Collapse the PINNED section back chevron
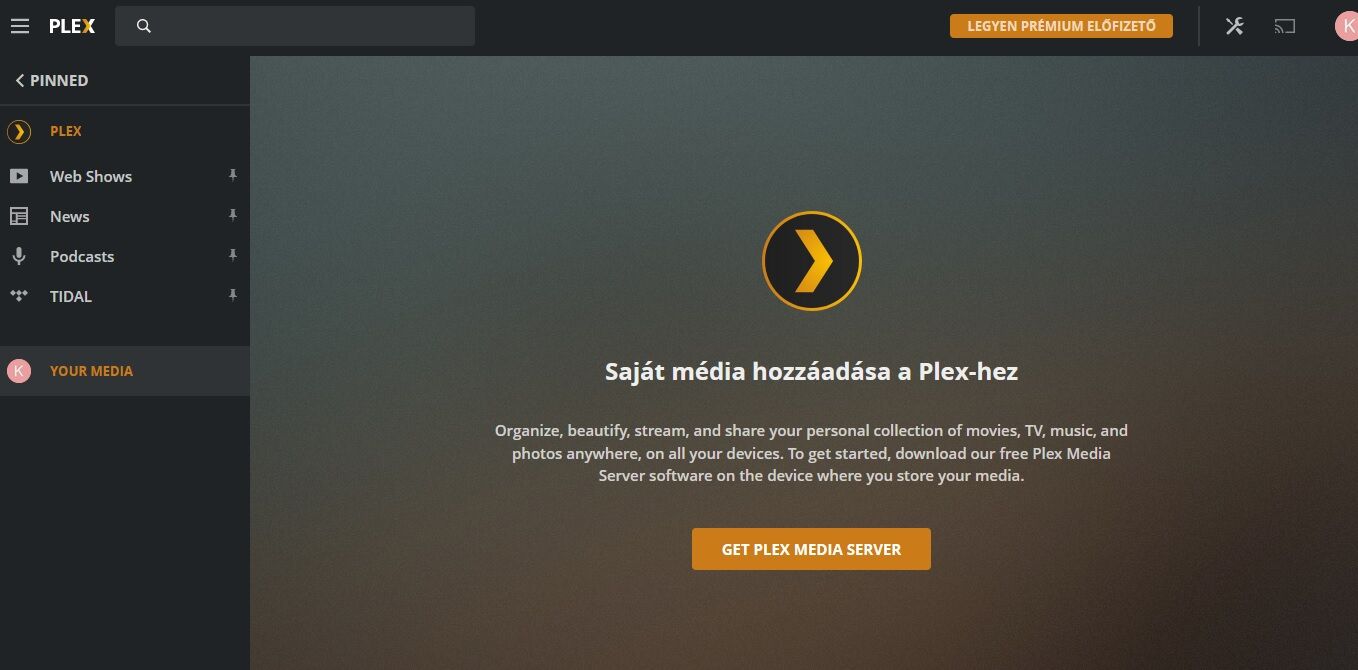The height and width of the screenshot is (670, 1358). coord(20,80)
